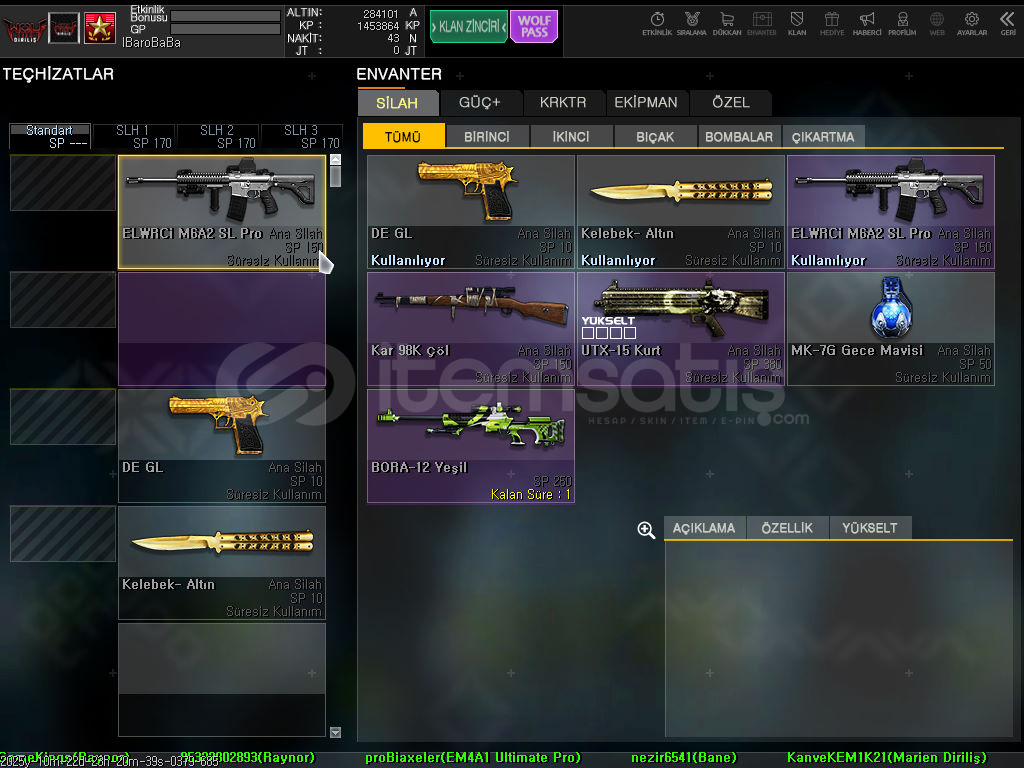Click the Wolf Pass button
This screenshot has width=1024, height=768.
click(x=534, y=26)
